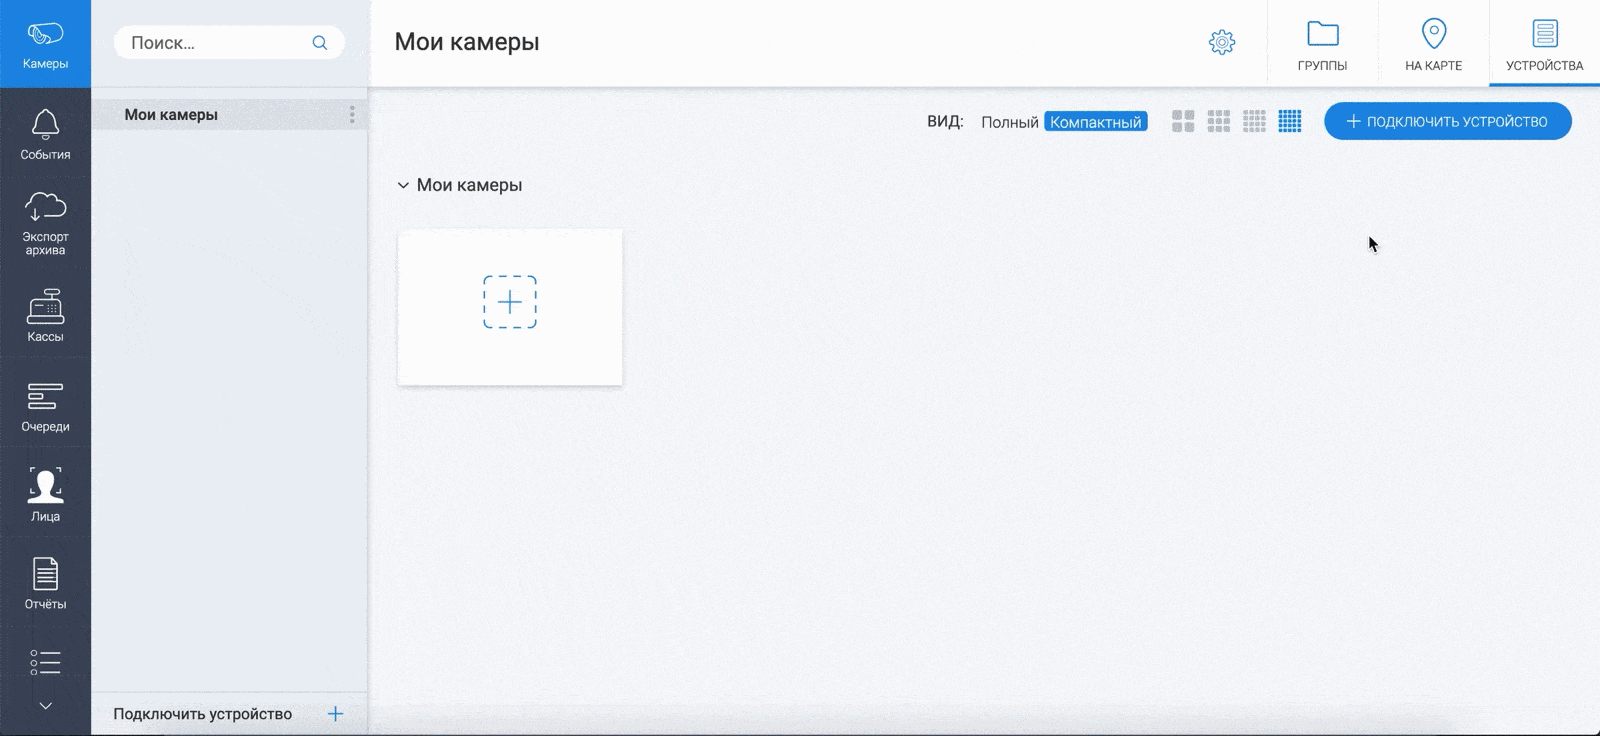The height and width of the screenshot is (736, 1600).
Task: Focus the Поиск search field
Action: coord(229,43)
